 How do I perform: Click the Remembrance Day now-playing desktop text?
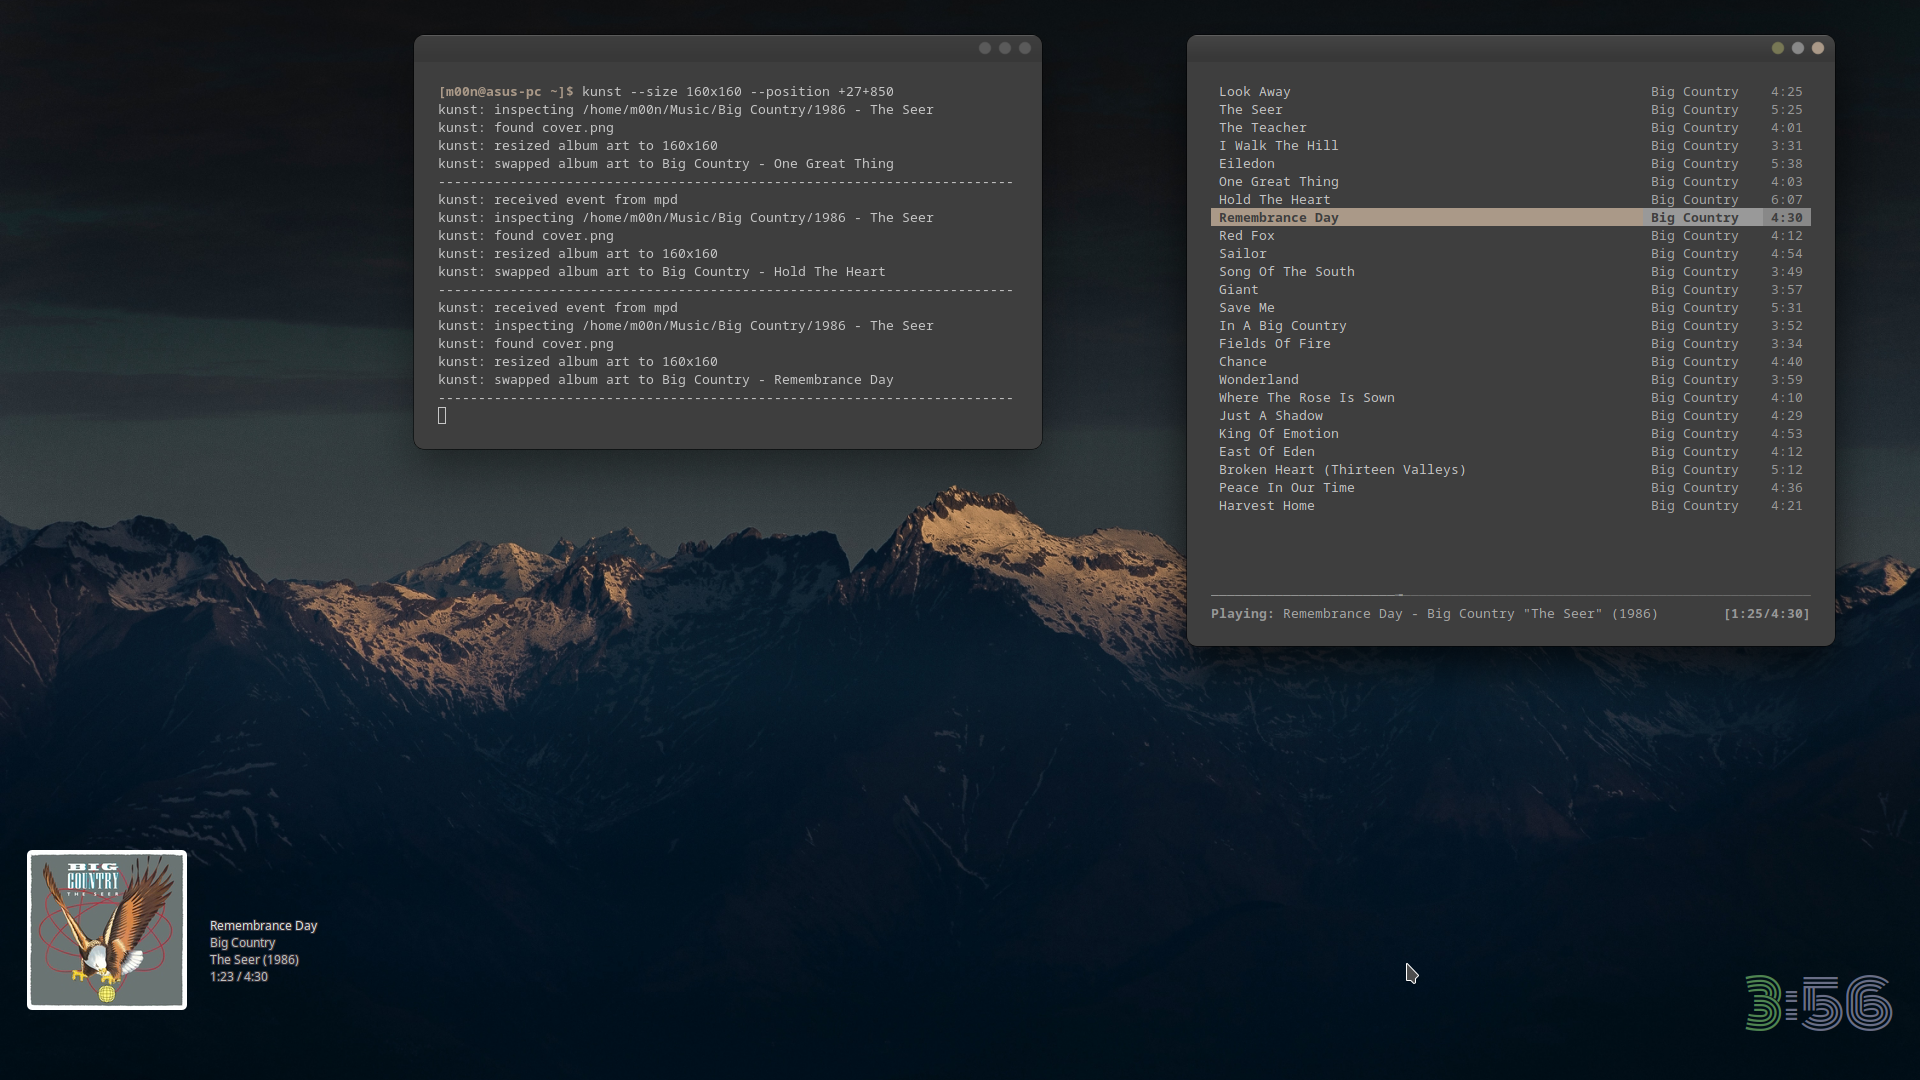263,926
